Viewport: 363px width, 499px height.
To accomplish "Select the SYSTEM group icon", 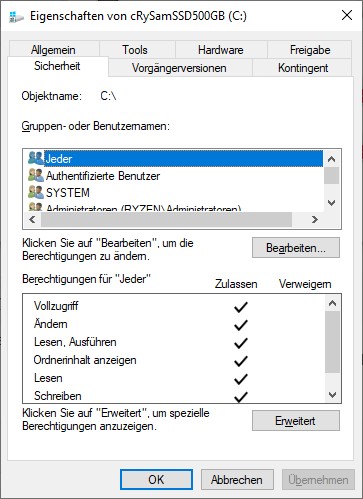I will click(x=36, y=192).
